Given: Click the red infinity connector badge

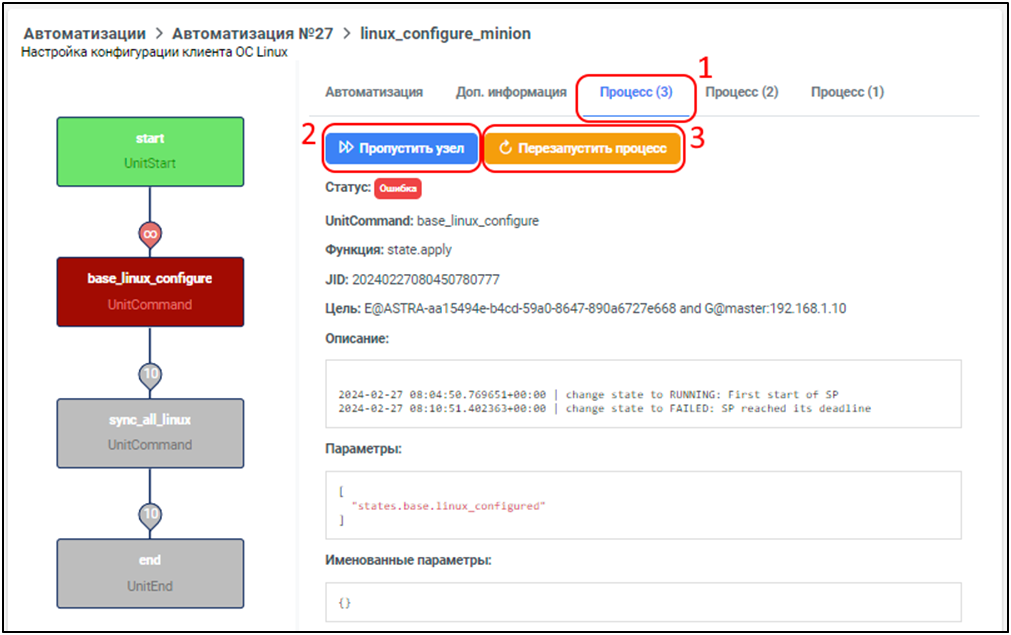Looking at the screenshot, I should click(150, 233).
